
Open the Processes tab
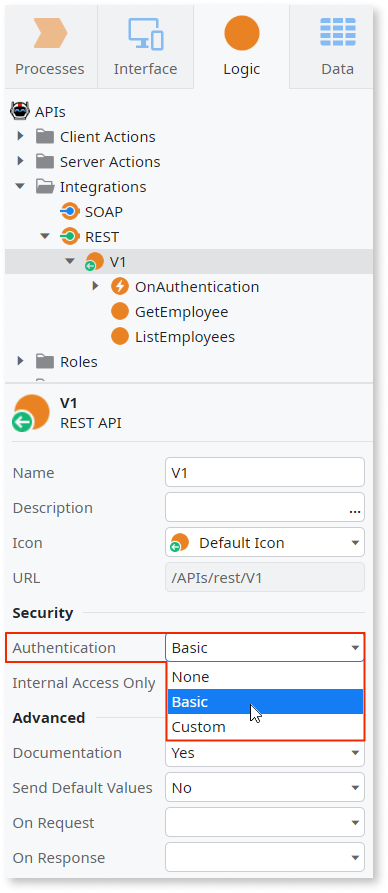[50, 47]
